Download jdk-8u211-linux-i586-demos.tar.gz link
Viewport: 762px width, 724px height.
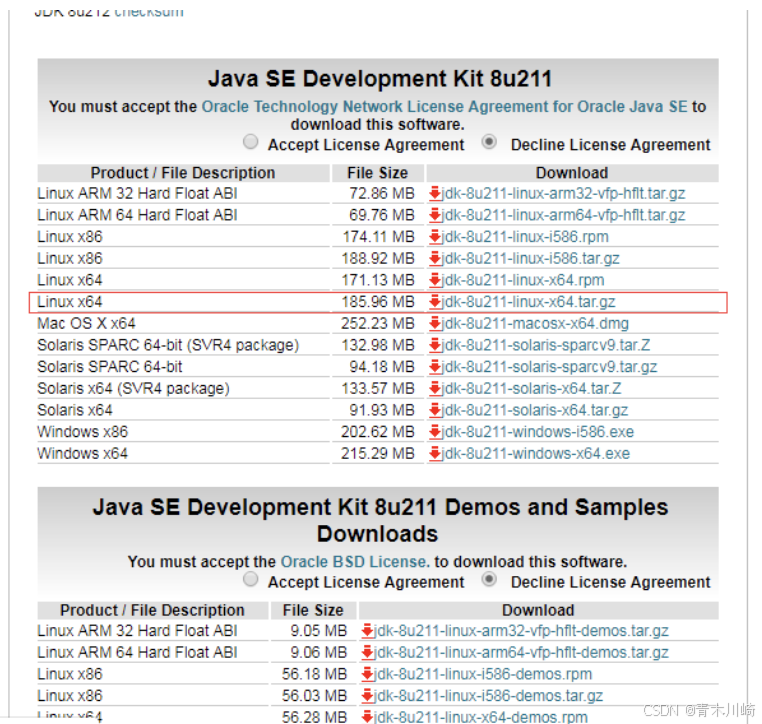click(488, 696)
